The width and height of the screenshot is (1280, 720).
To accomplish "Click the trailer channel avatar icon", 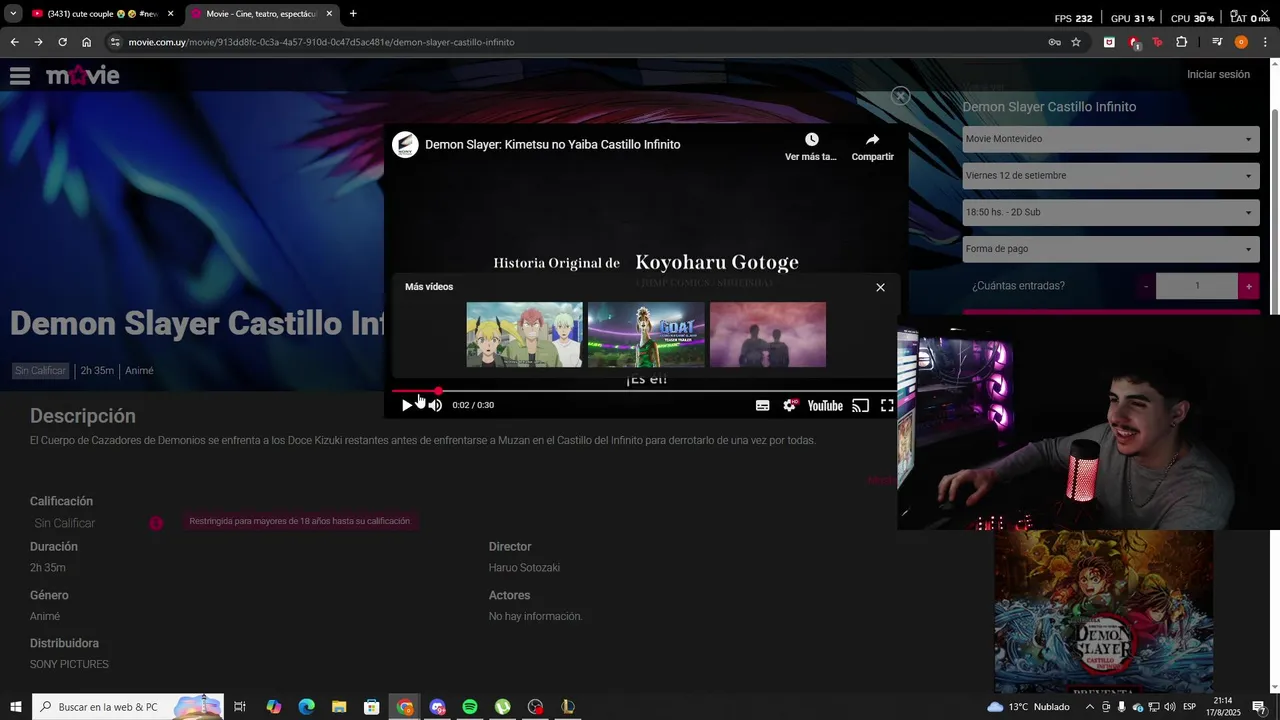I will point(405,144).
